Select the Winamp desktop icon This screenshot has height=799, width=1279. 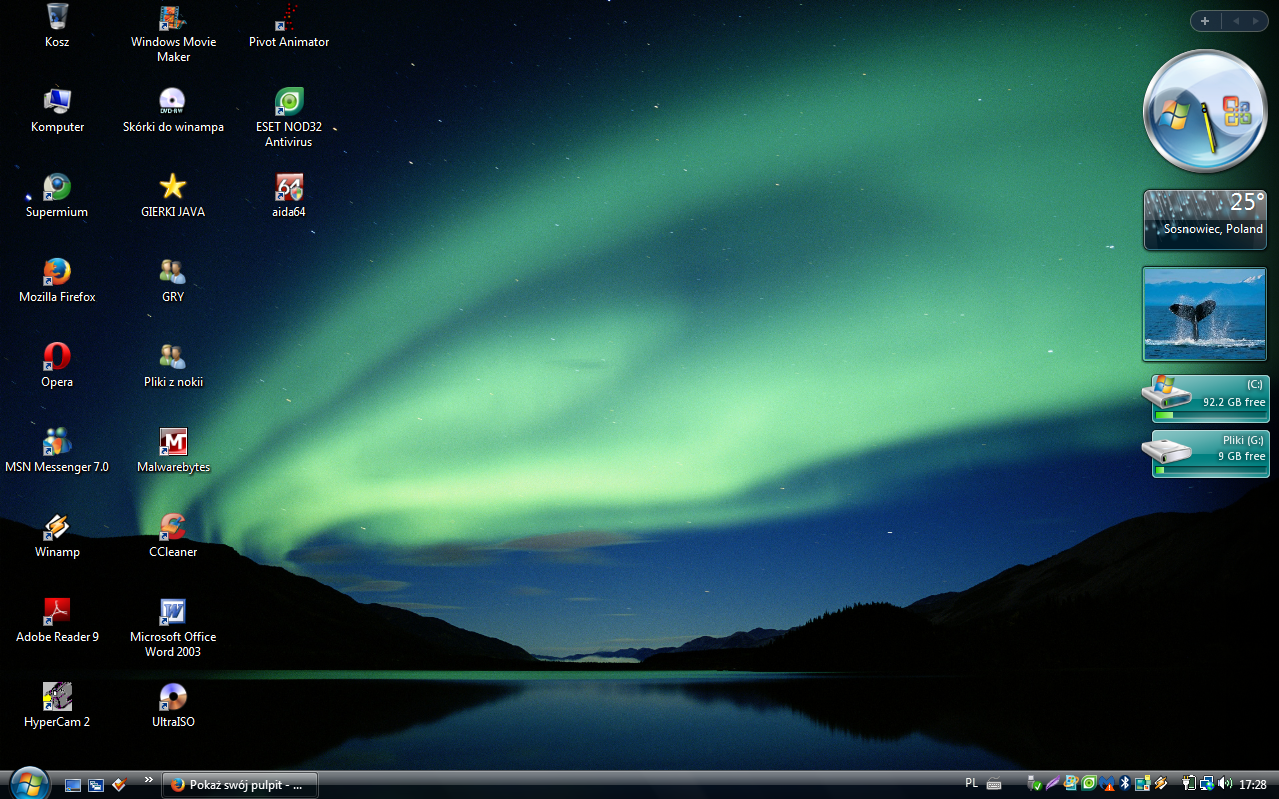tap(57, 535)
